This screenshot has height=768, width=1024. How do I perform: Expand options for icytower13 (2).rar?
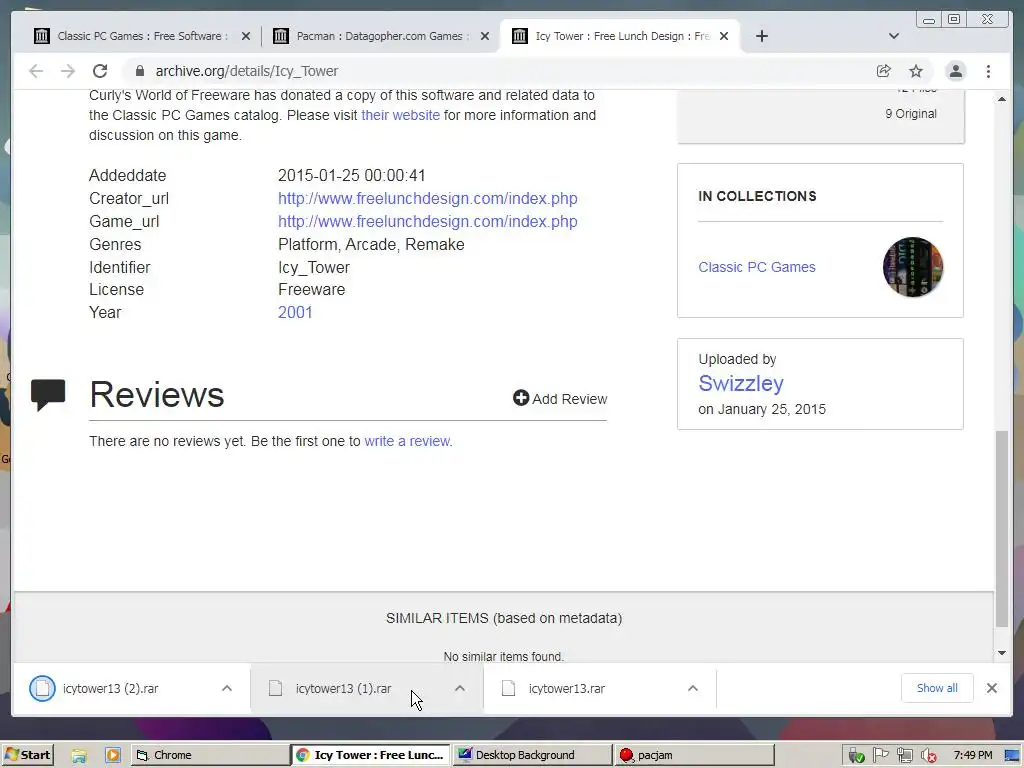[227, 688]
